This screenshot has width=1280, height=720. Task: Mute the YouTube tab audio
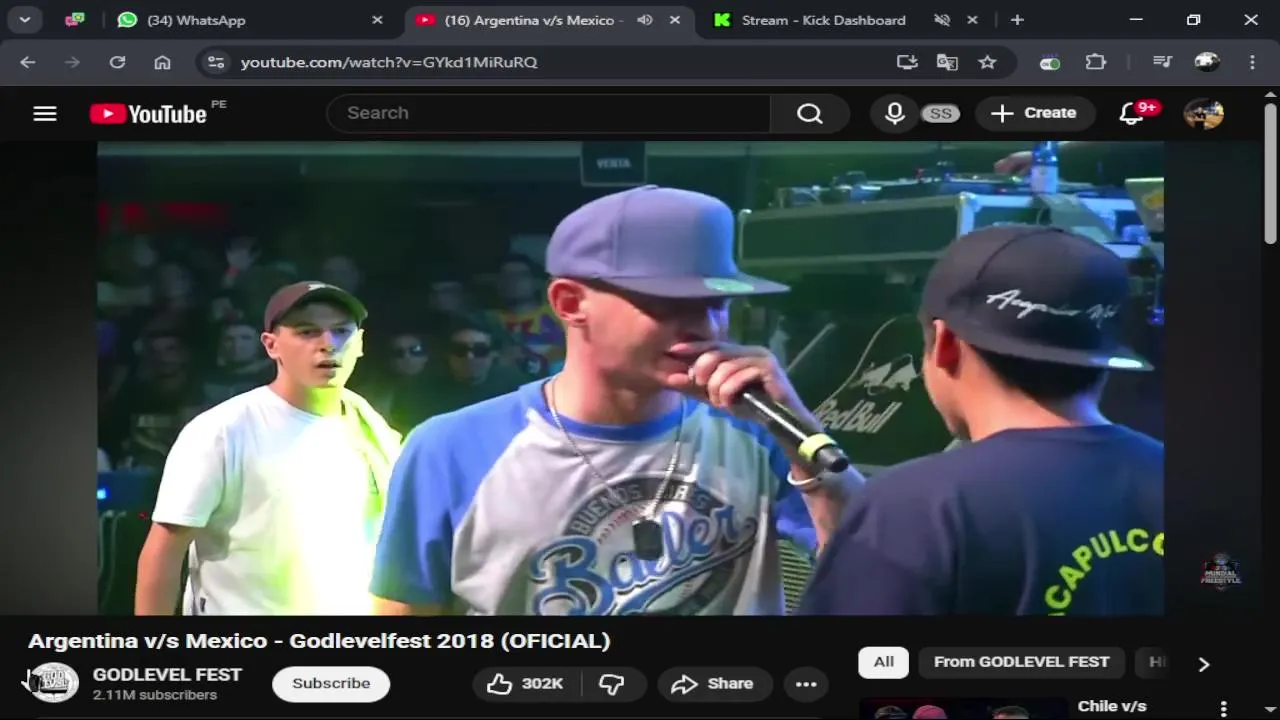tap(645, 20)
